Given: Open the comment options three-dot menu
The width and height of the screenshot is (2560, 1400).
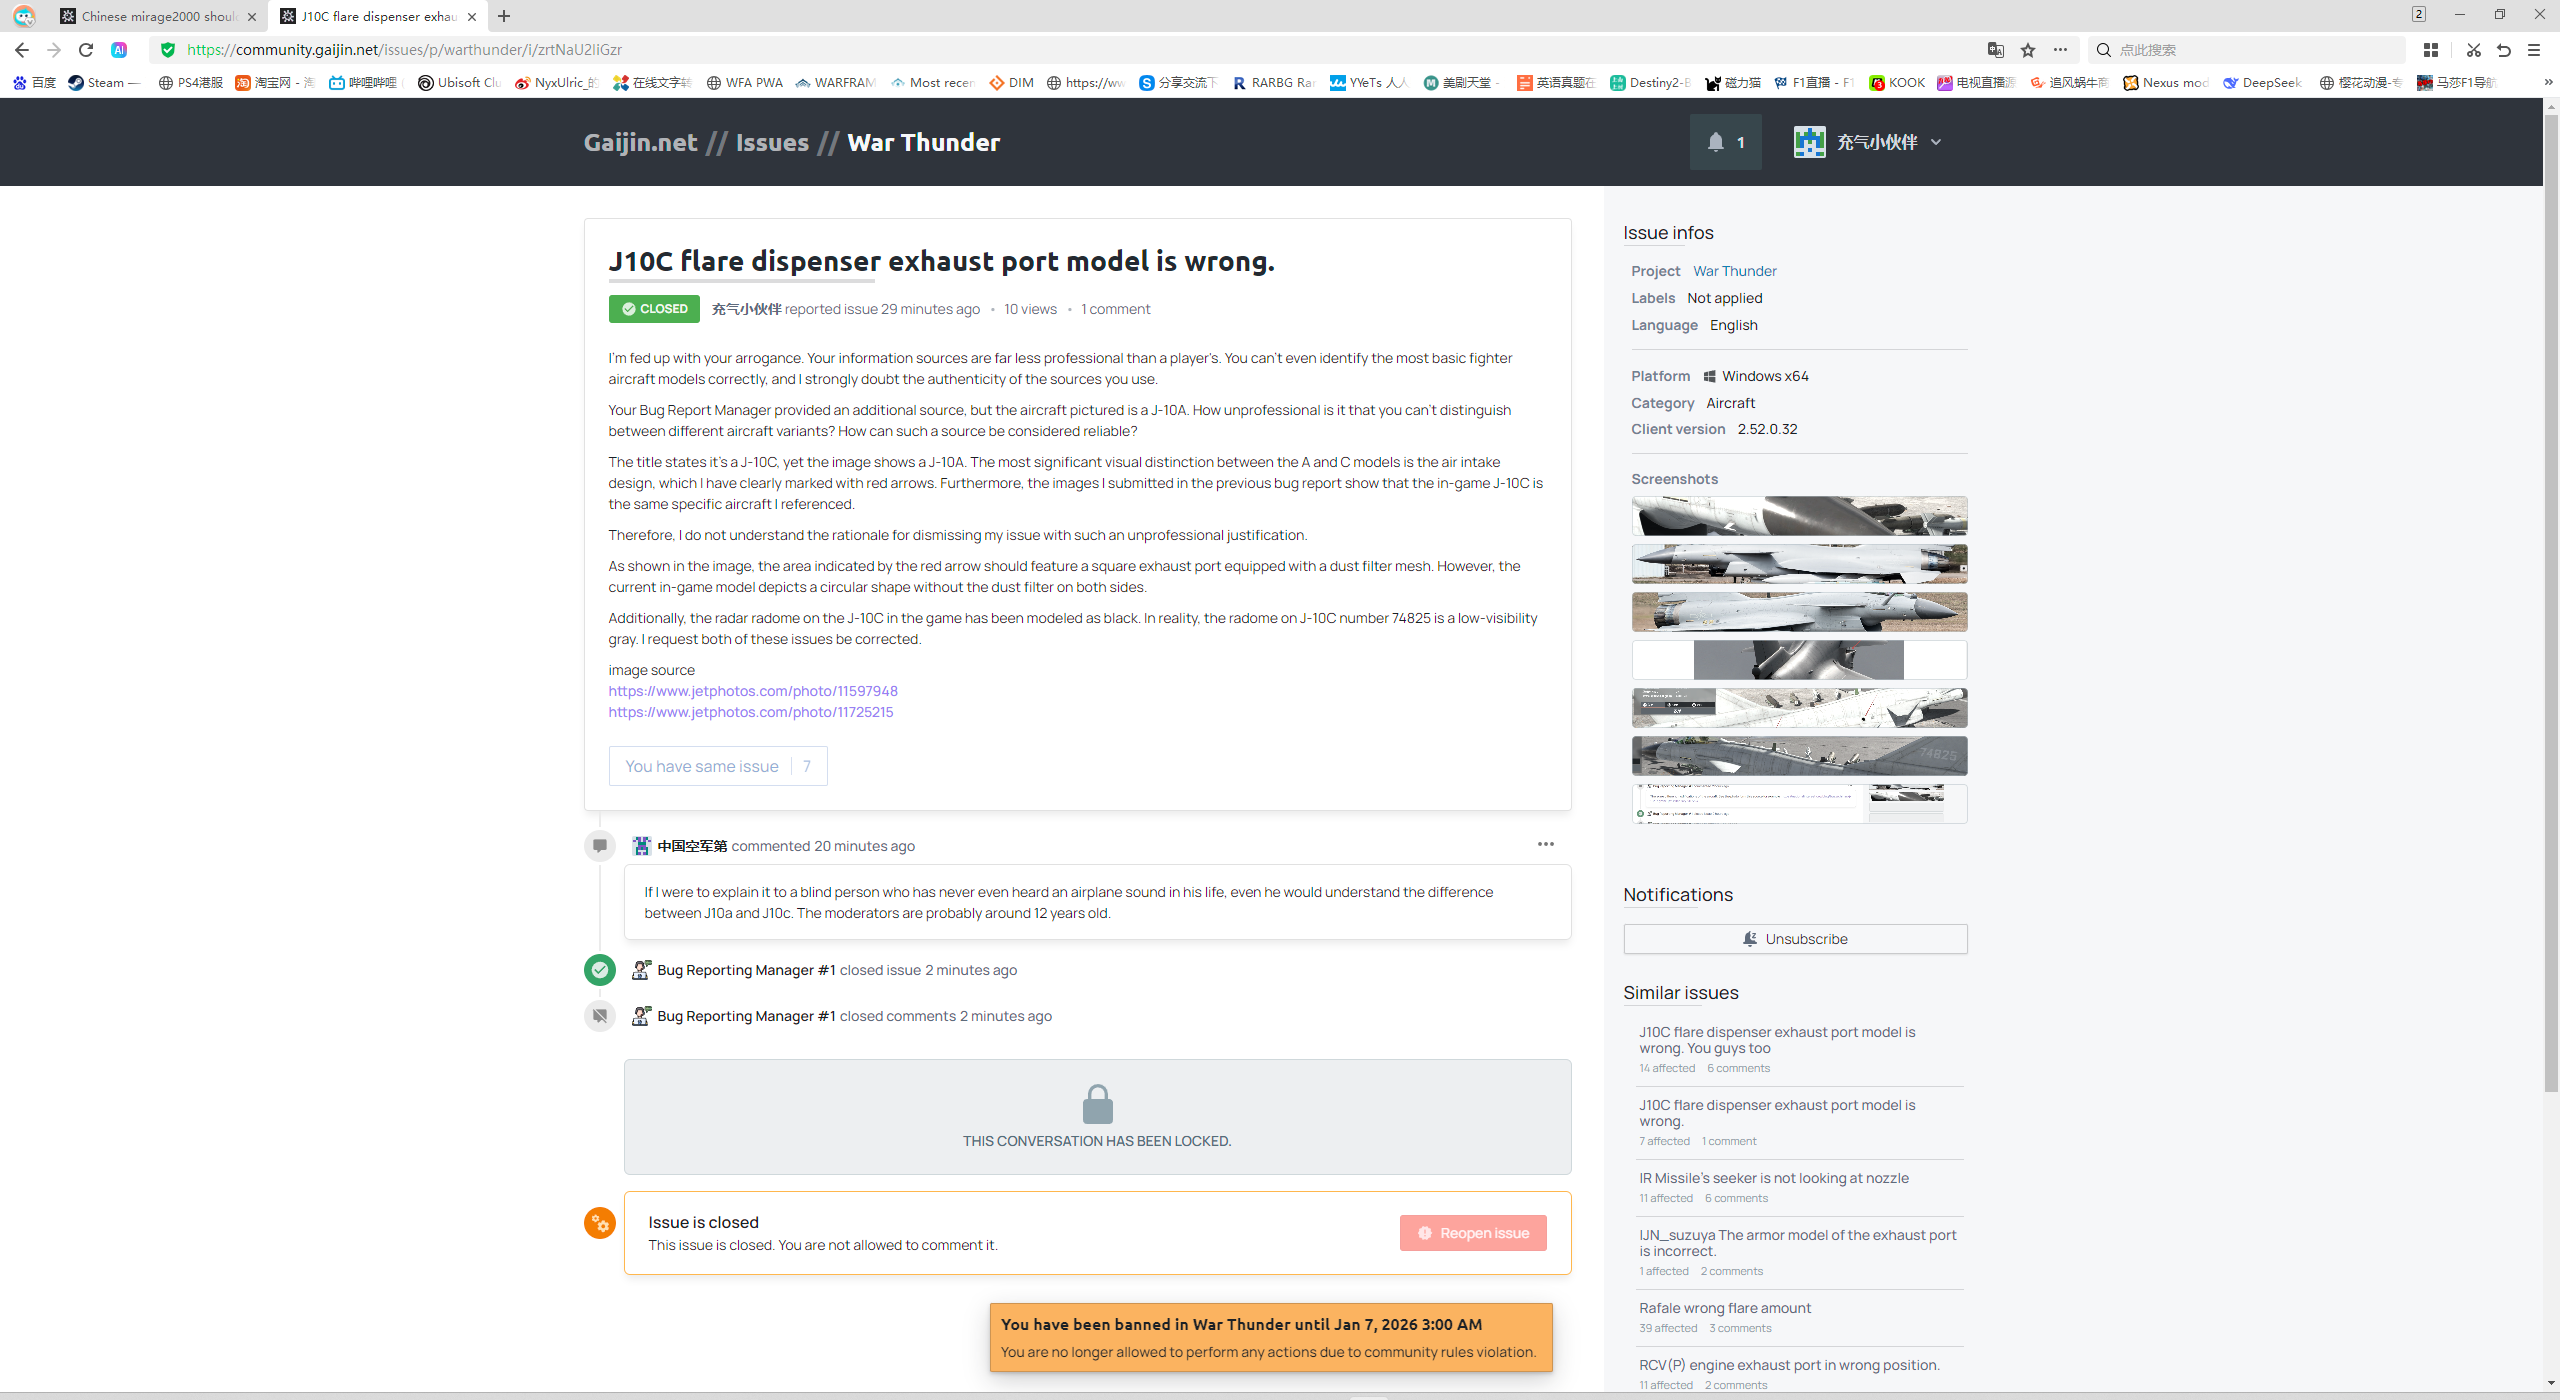Looking at the screenshot, I should pyautogui.click(x=1545, y=844).
